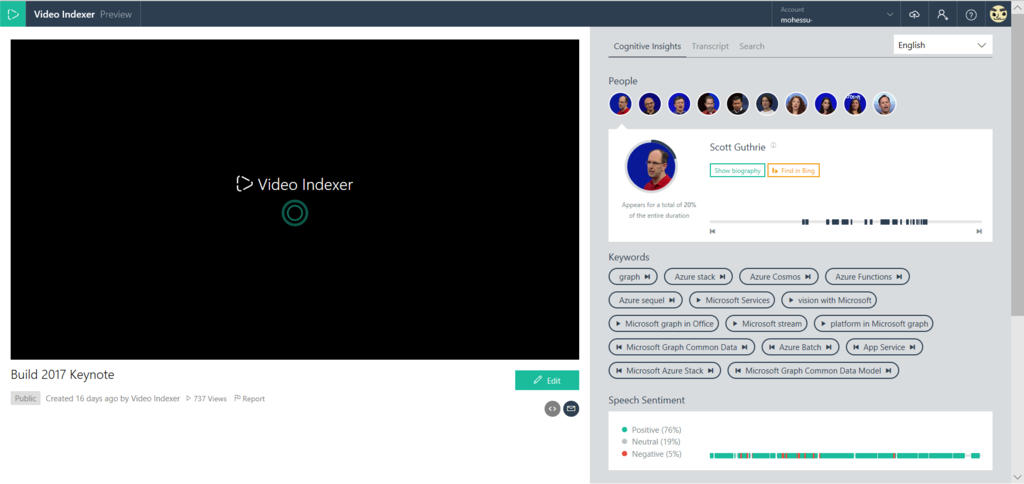Viewport: 1024px width, 484px height.
Task: Click the Neutral (19%) sentiment entry
Action: tap(651, 442)
